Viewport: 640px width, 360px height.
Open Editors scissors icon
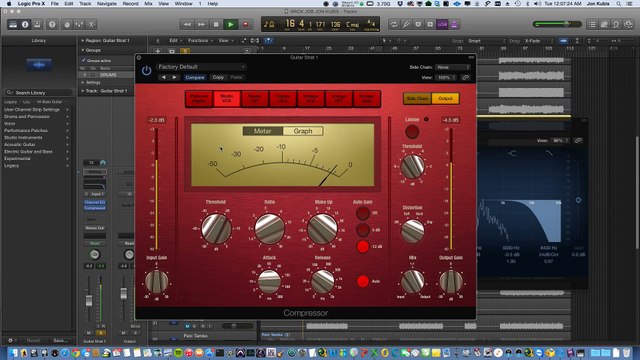[x=91, y=24]
